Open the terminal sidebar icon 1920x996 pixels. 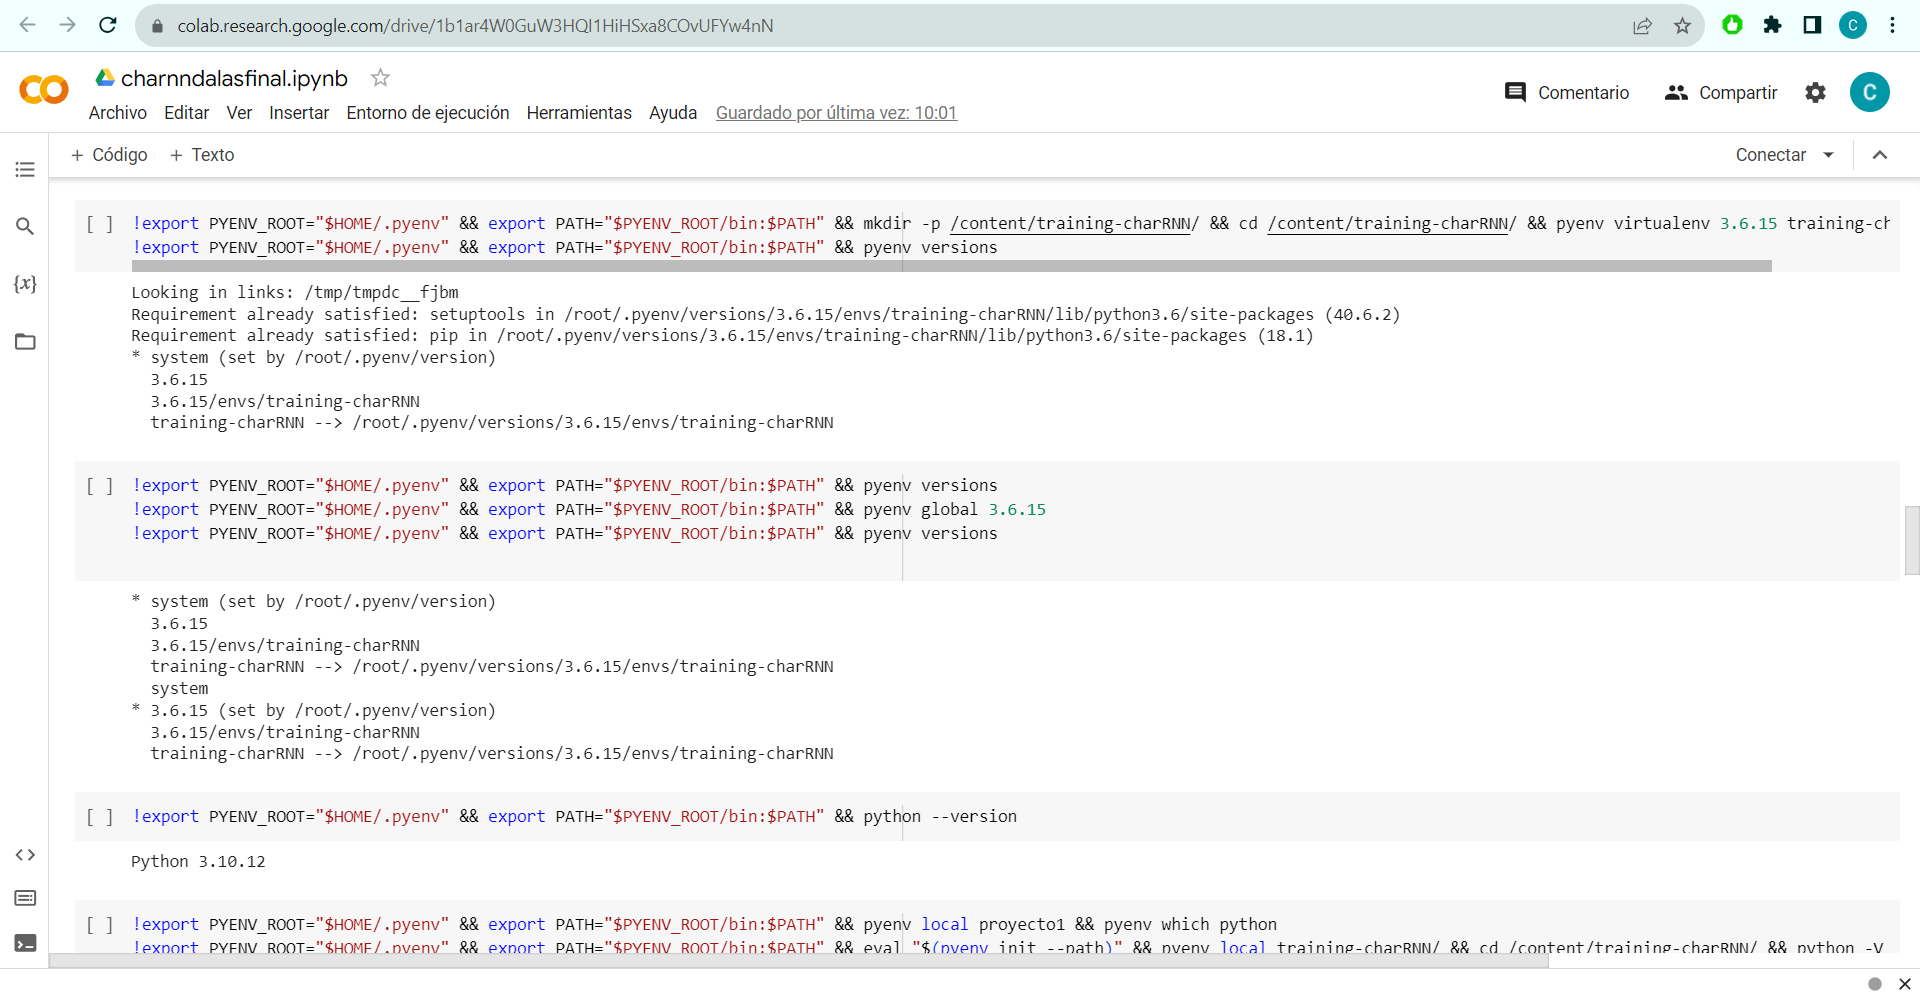25,943
